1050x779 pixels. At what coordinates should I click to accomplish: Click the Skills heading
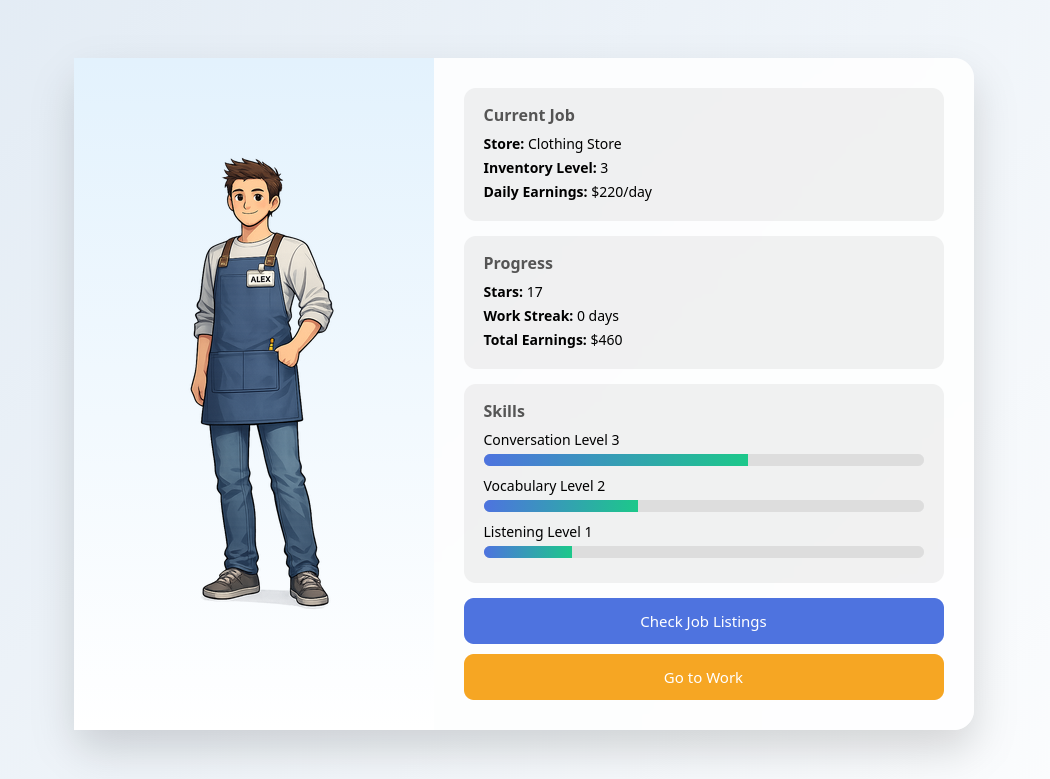click(504, 411)
